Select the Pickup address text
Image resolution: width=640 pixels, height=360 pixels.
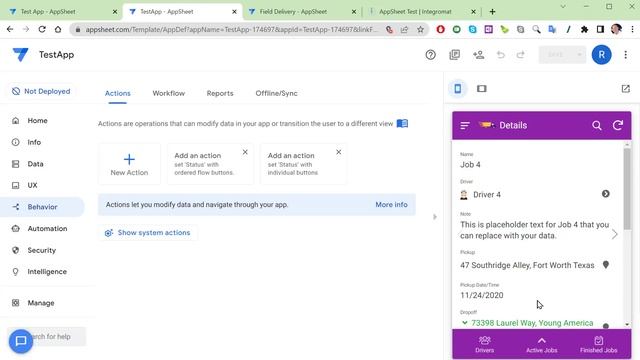[x=527, y=265]
